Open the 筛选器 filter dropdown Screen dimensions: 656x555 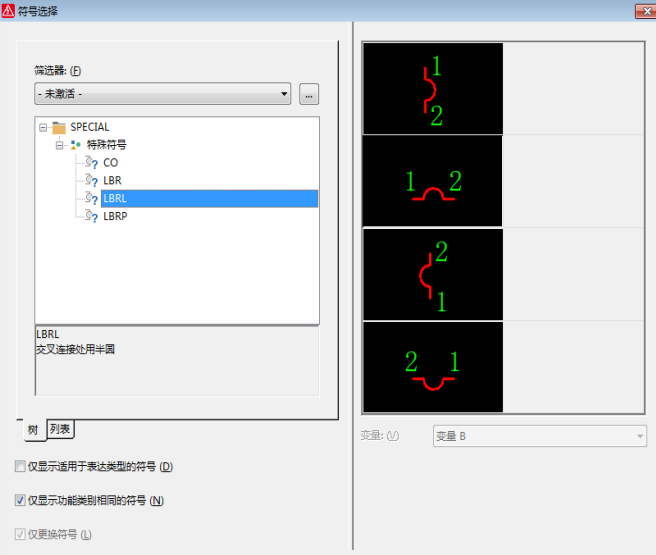(162, 94)
